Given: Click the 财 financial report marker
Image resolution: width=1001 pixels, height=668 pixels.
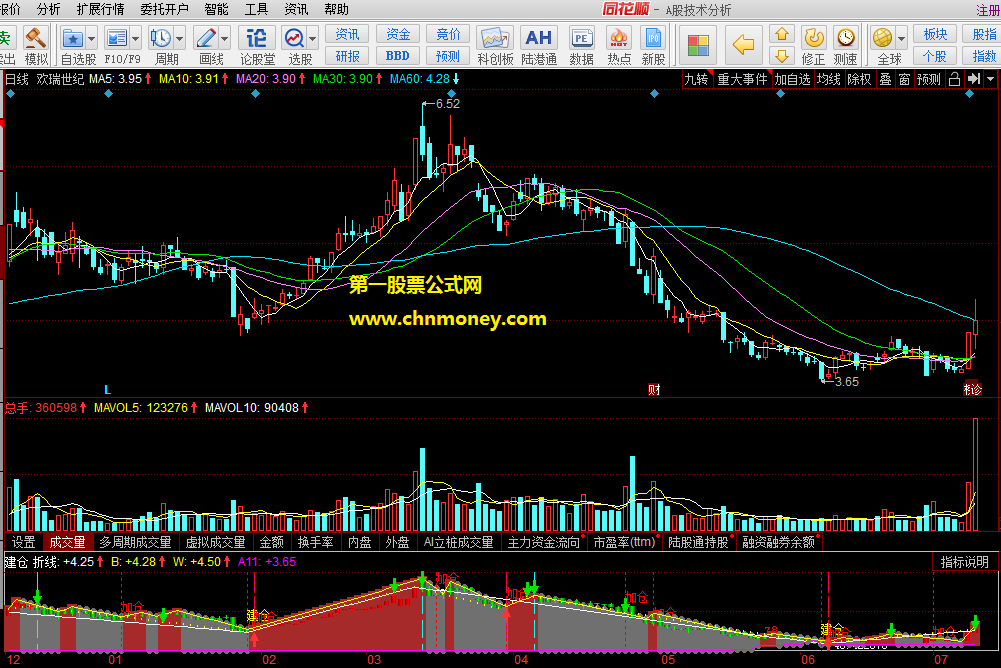Looking at the screenshot, I should tap(654, 390).
